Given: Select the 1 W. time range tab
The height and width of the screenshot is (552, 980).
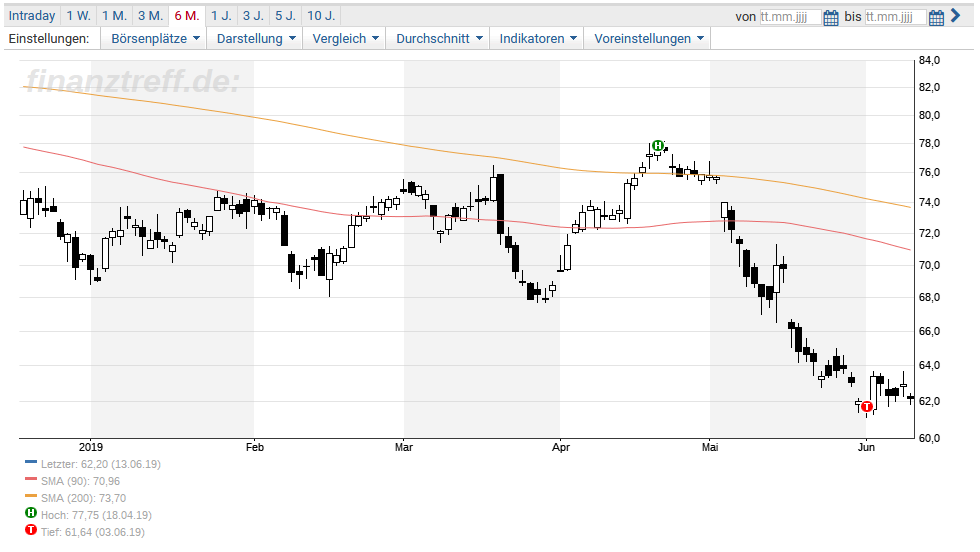Looking at the screenshot, I should [79, 16].
